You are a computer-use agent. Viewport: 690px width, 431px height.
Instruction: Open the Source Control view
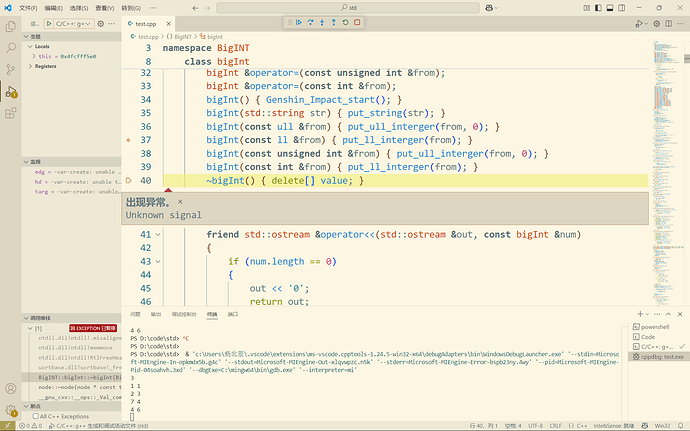pos(11,70)
